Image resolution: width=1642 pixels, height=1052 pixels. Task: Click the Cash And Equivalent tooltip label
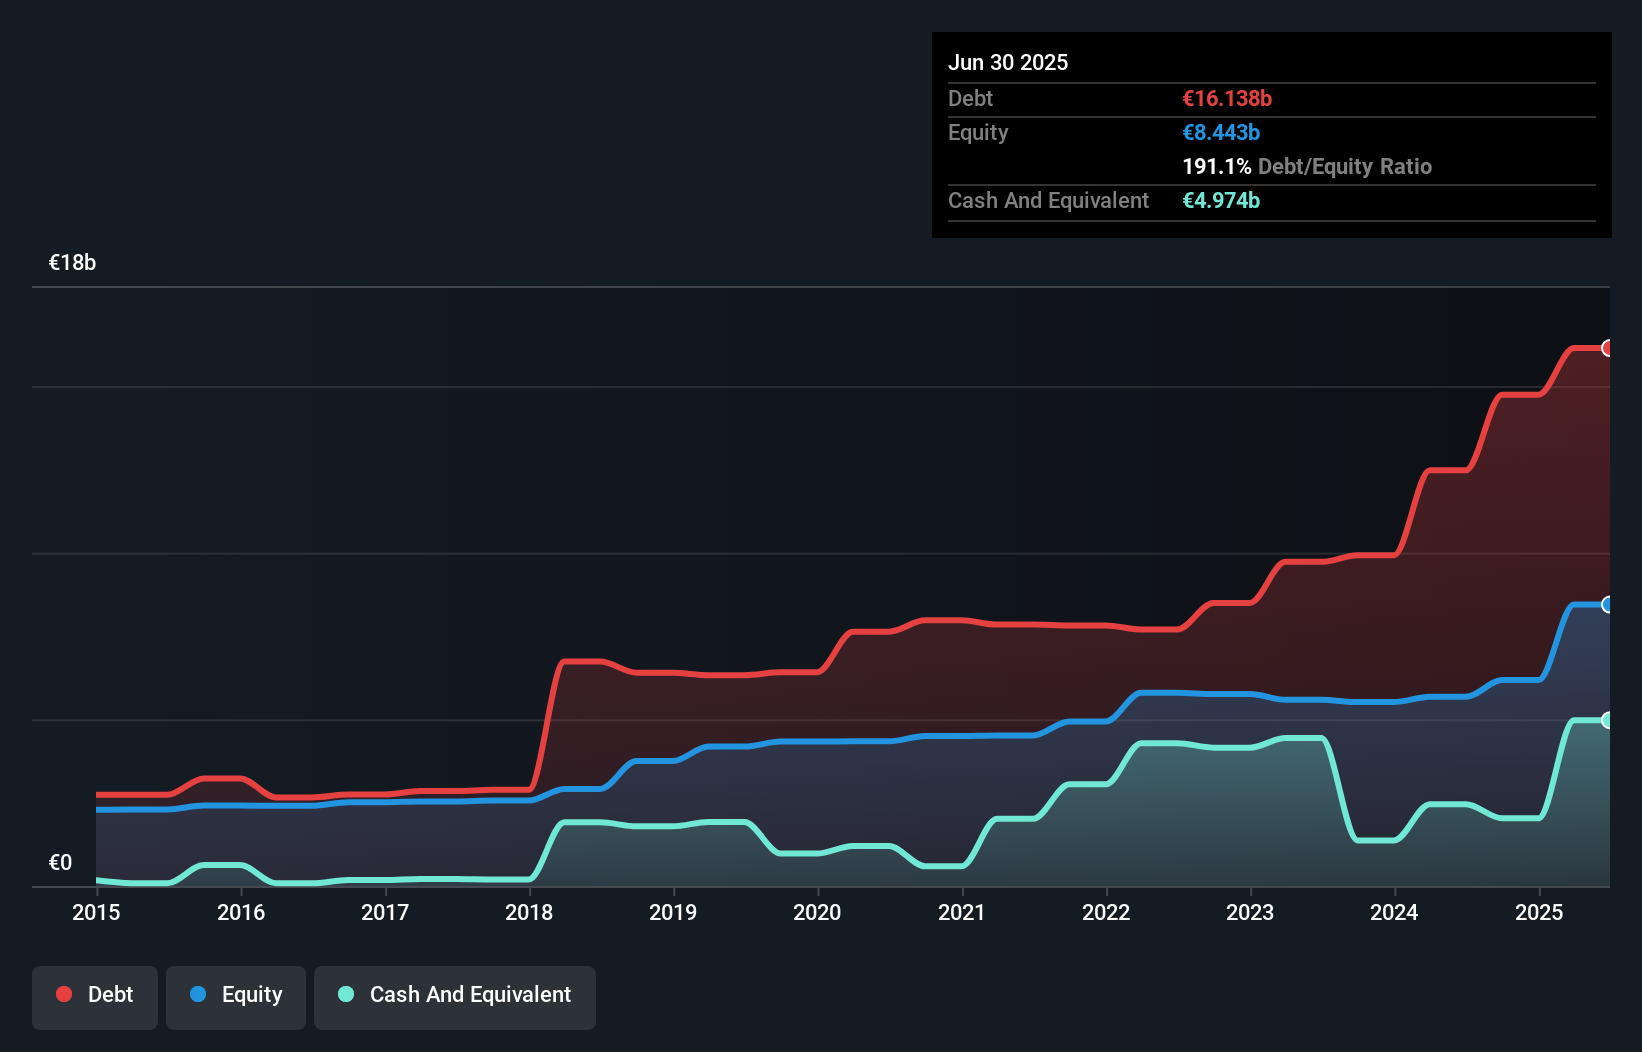tap(1048, 201)
